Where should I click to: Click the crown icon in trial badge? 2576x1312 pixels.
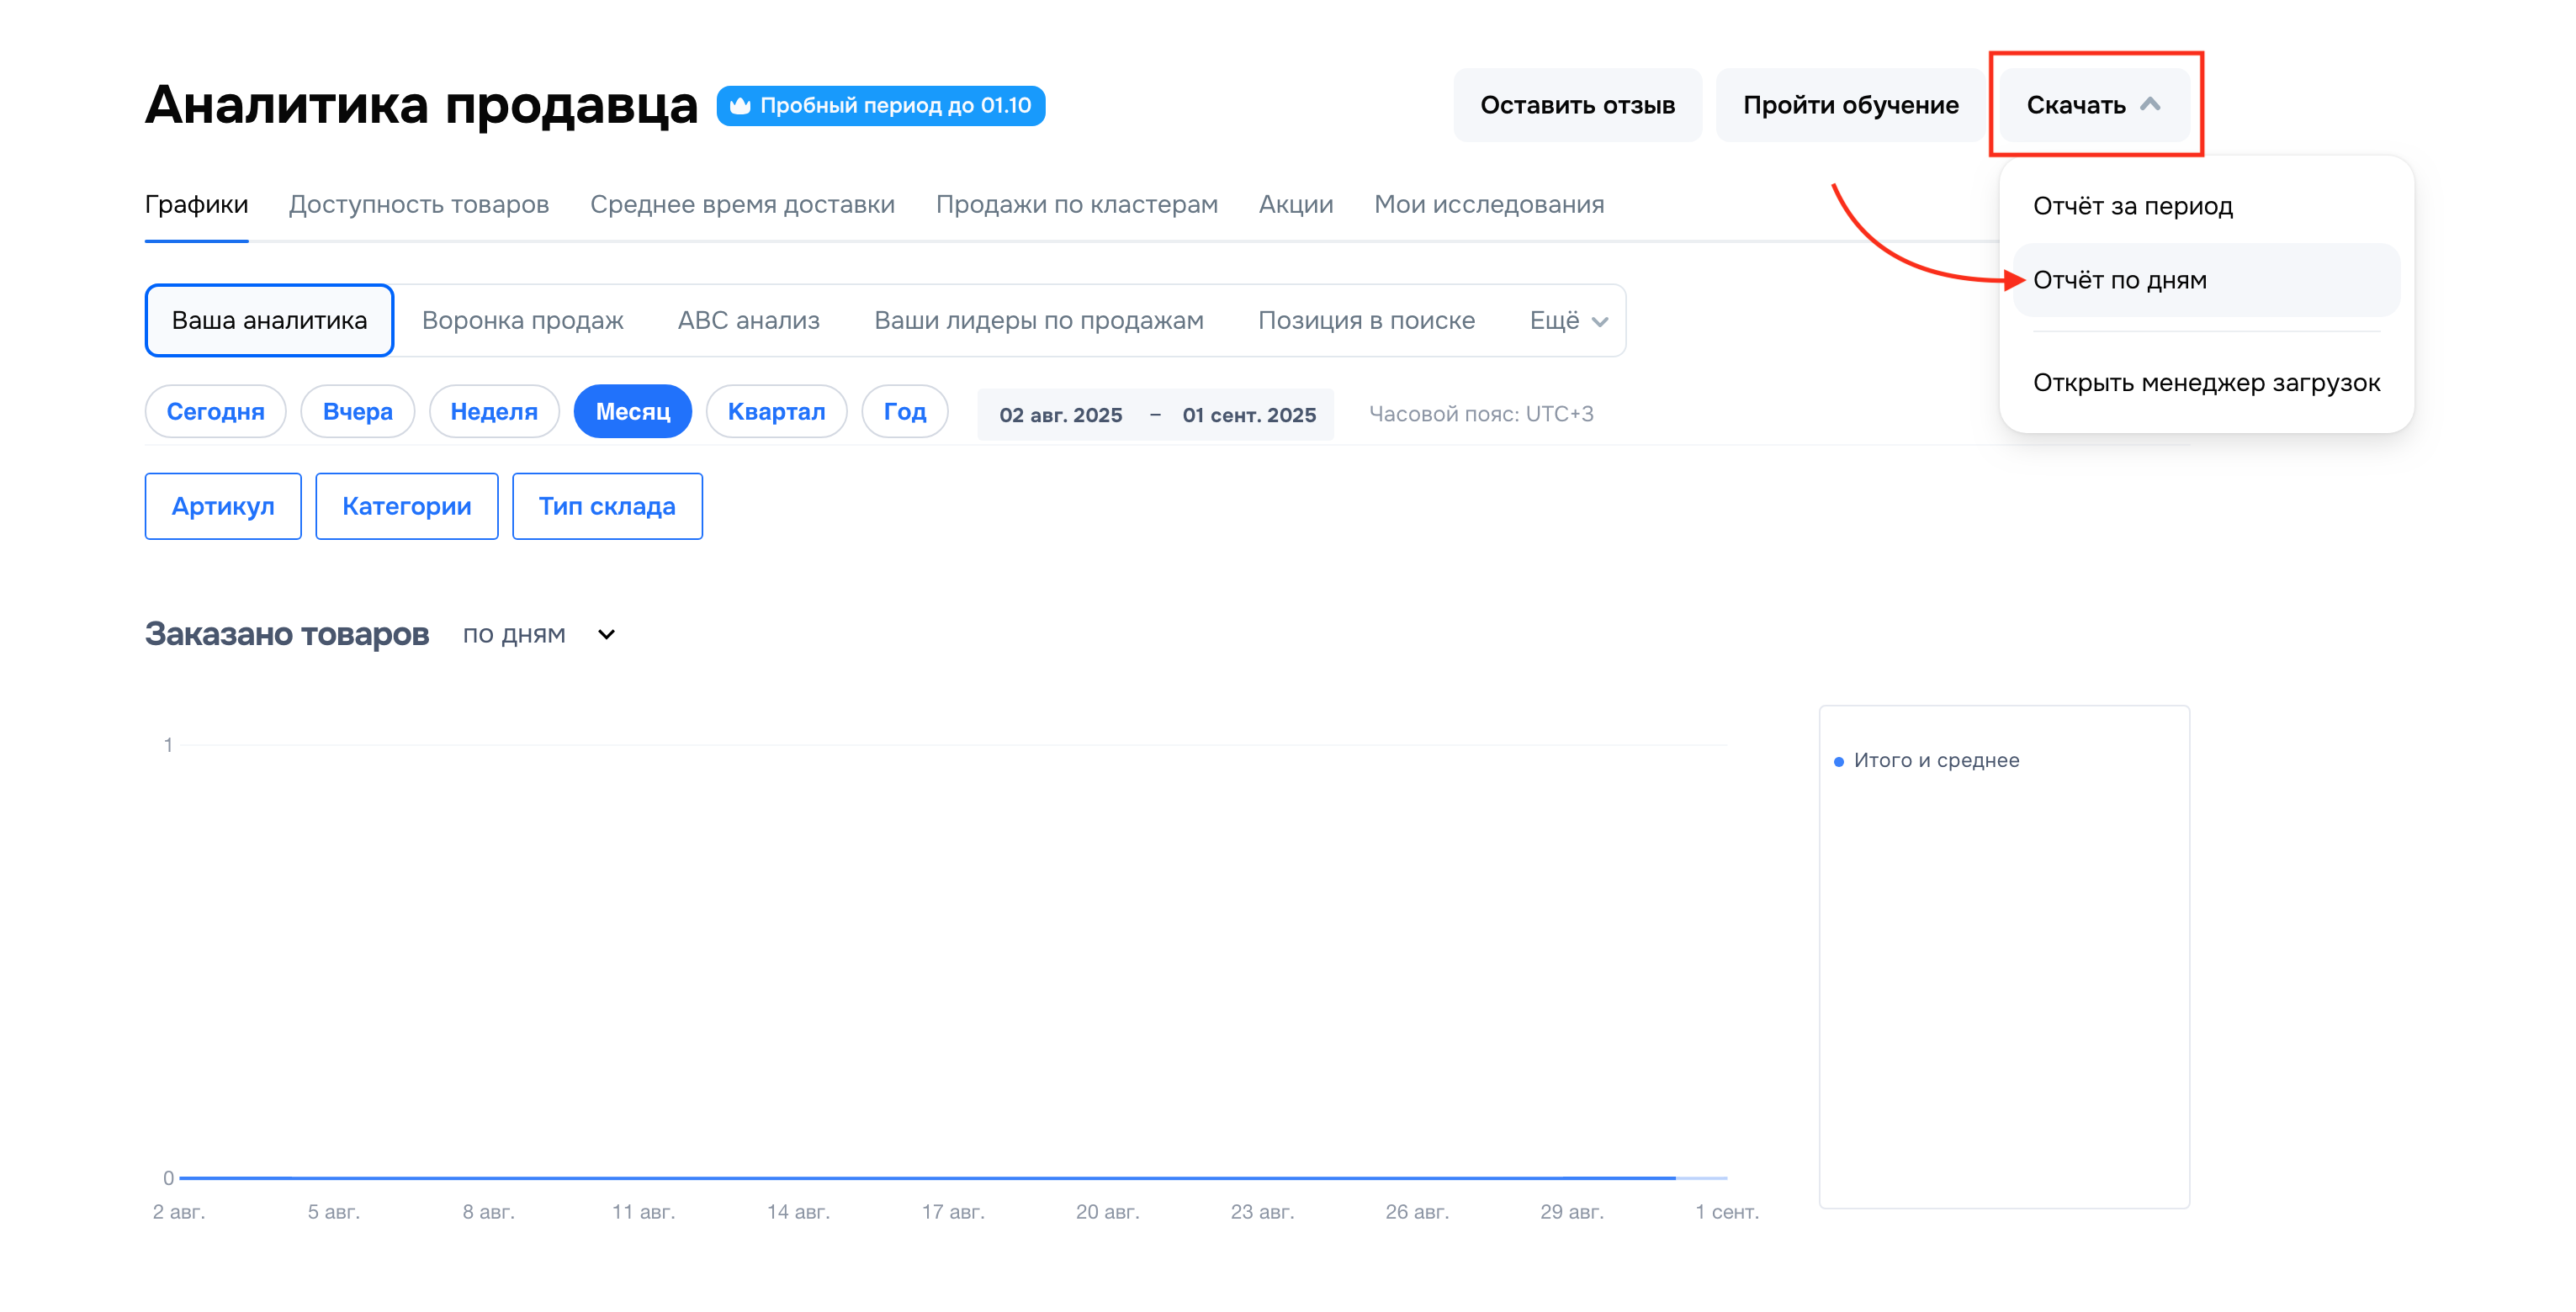(740, 105)
